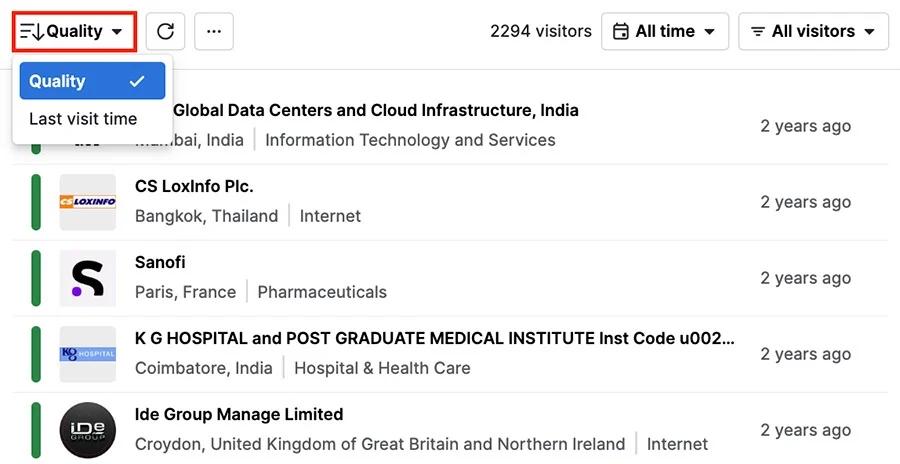900x464 pixels.
Task: Expand the All visitors dropdown arrow
Action: pyautogui.click(x=870, y=32)
